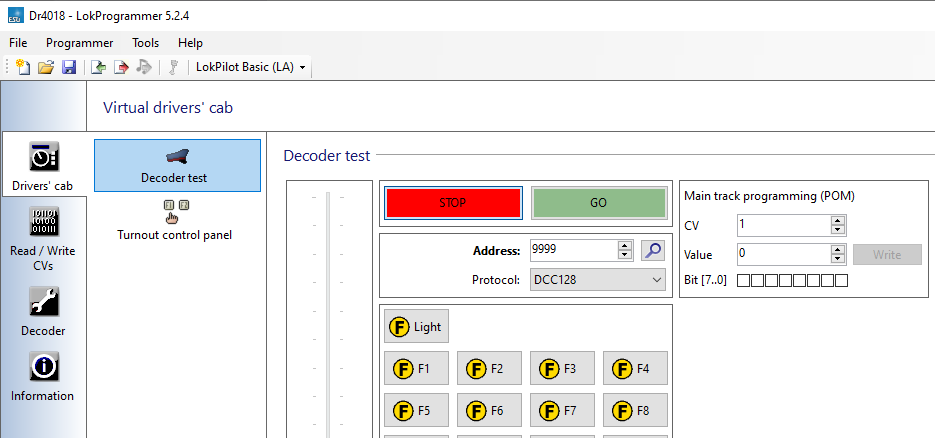The width and height of the screenshot is (935, 438).
Task: Click the Write button in POM panel
Action: [887, 254]
